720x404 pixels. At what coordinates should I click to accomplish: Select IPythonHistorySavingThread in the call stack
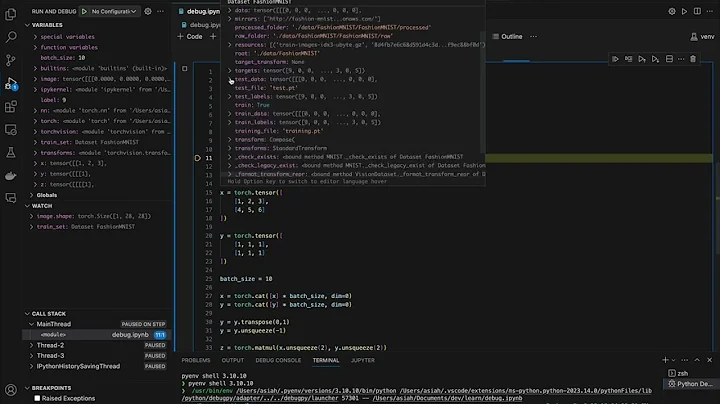point(78,366)
